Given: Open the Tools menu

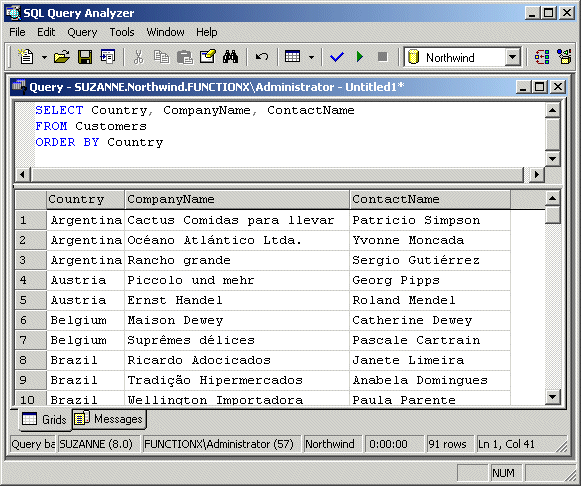Looking at the screenshot, I should pyautogui.click(x=122, y=32).
